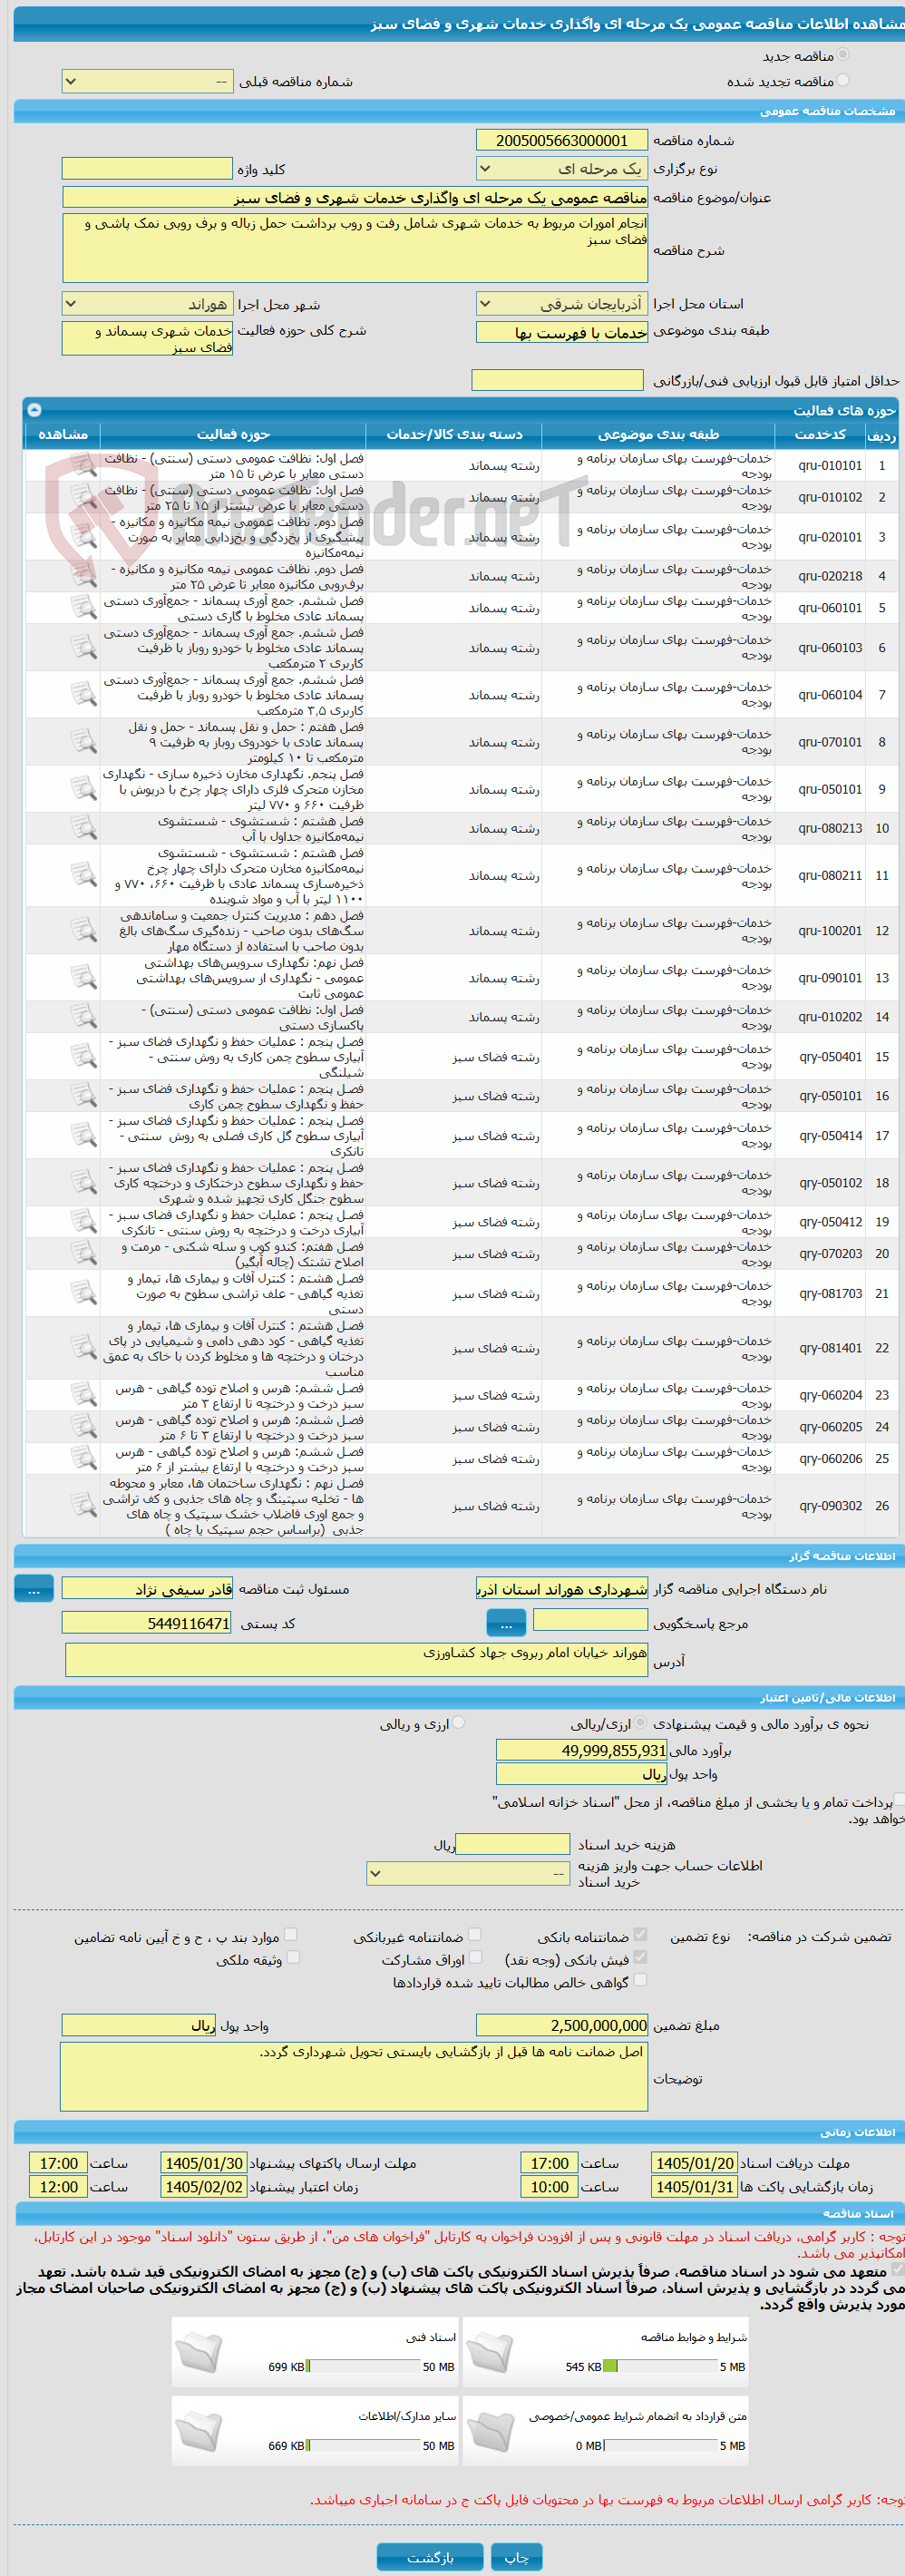This screenshot has height=2576, width=905.
Task: Open lookup button next to مرجع پاسخگویی
Action: (x=506, y=1623)
